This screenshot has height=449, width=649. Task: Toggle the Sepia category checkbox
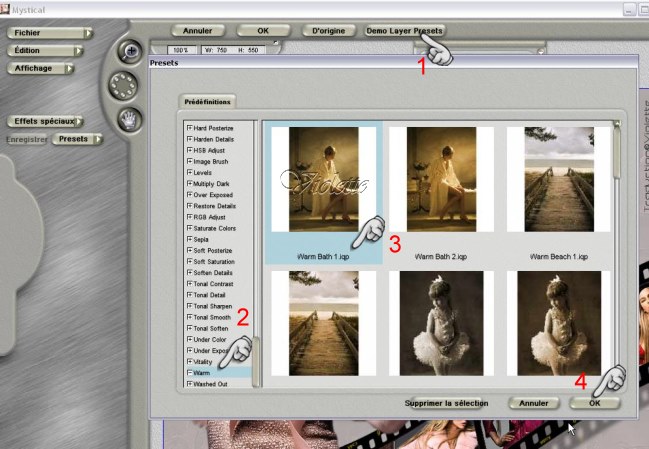[190, 240]
